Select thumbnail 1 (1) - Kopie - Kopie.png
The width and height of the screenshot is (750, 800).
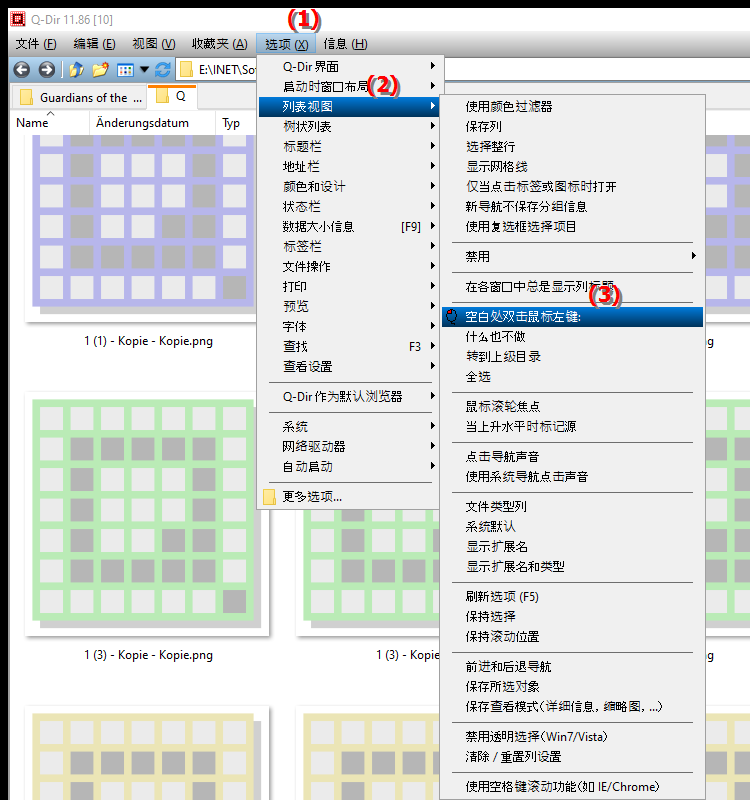pyautogui.click(x=148, y=230)
